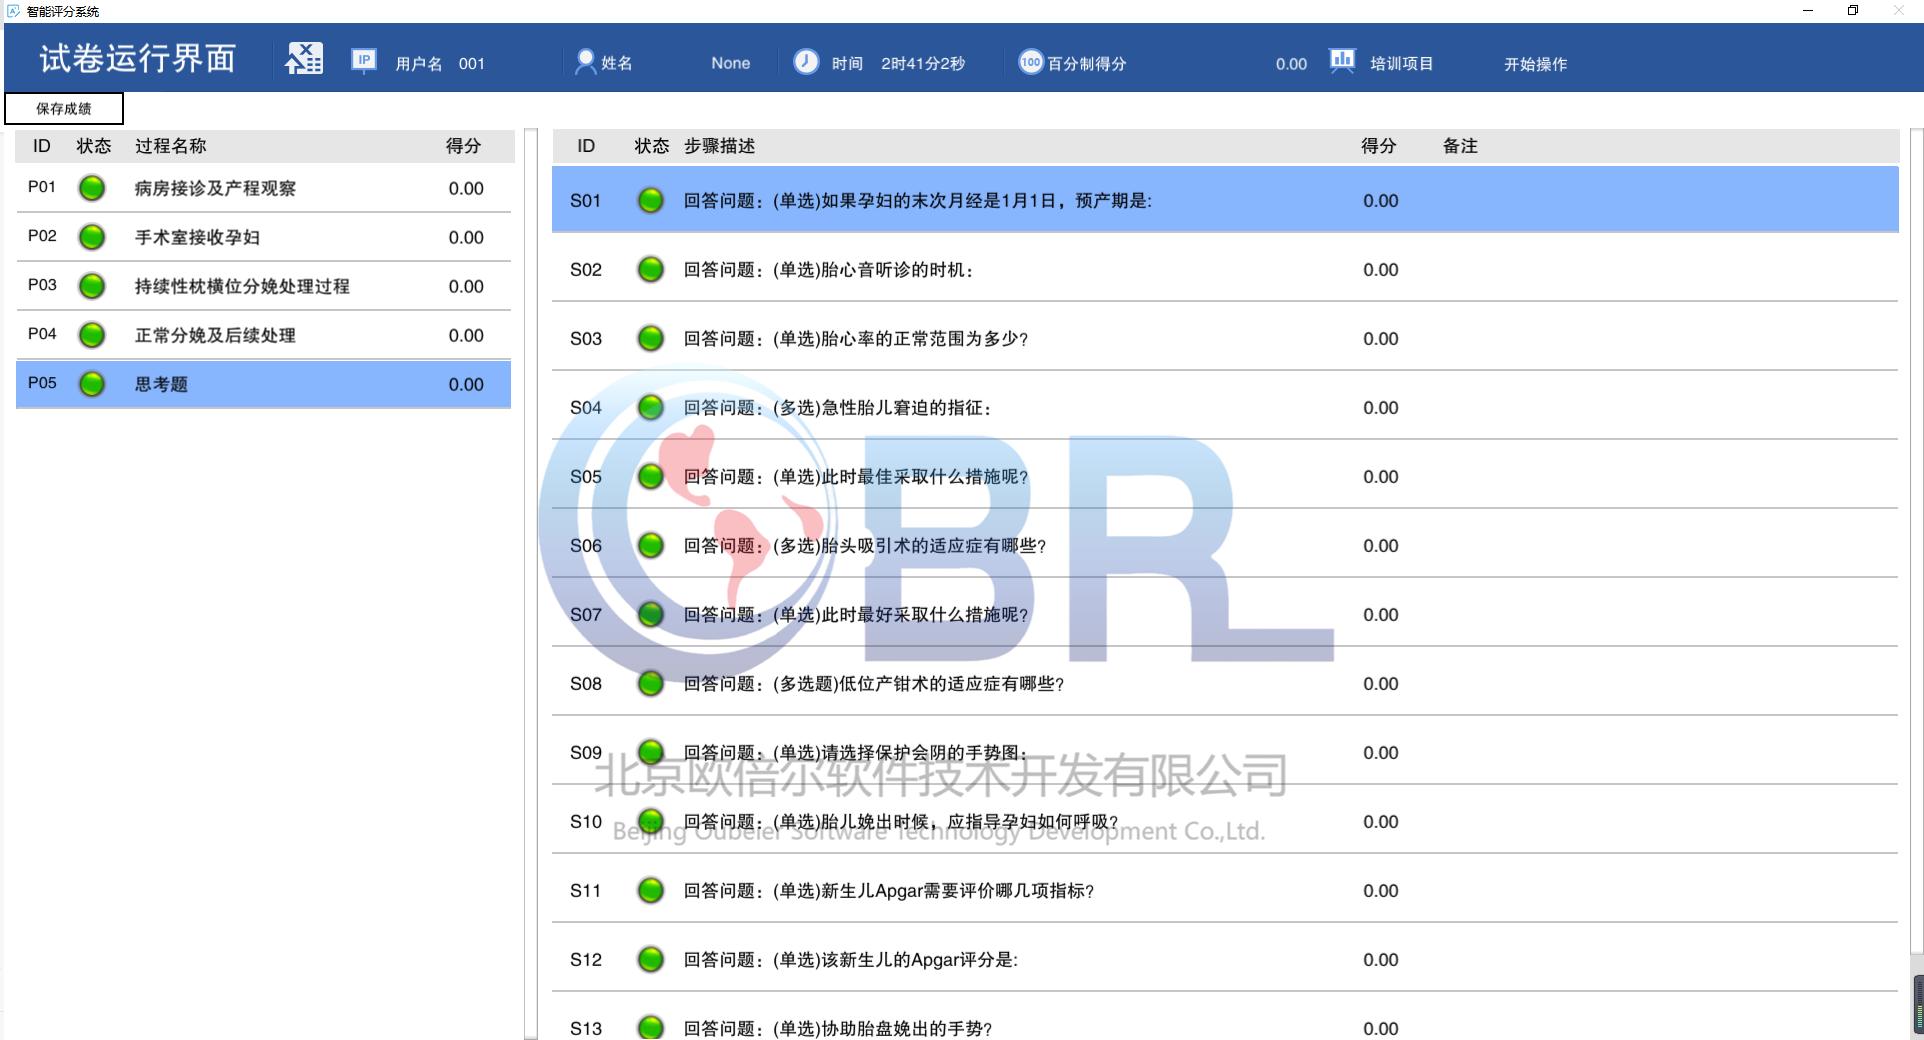Click the 保存成绩 button
Screen dimensions: 1924x1040
point(63,108)
